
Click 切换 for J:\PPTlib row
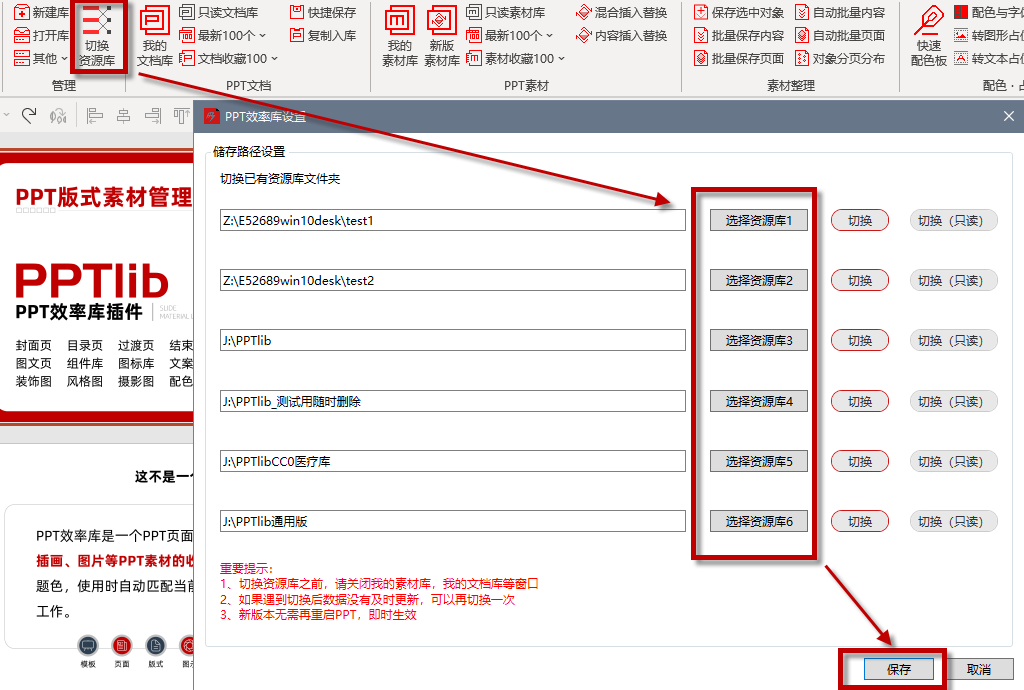point(859,341)
